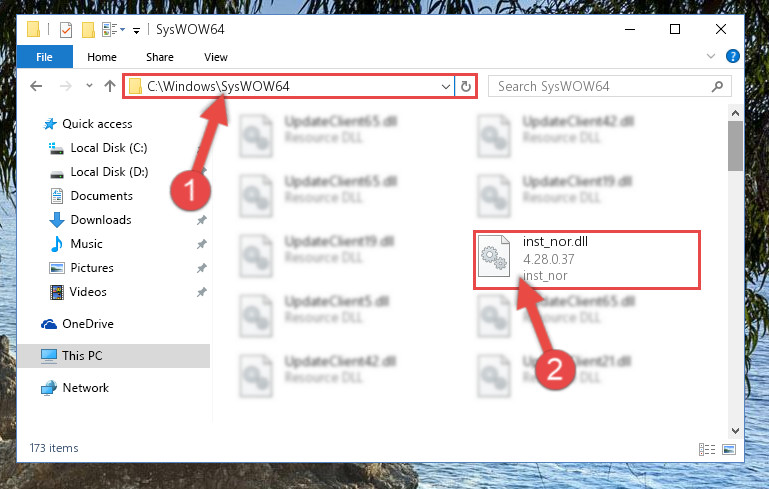769x489 pixels.
Task: Switch to details view icon in status bar
Action: coord(707,449)
